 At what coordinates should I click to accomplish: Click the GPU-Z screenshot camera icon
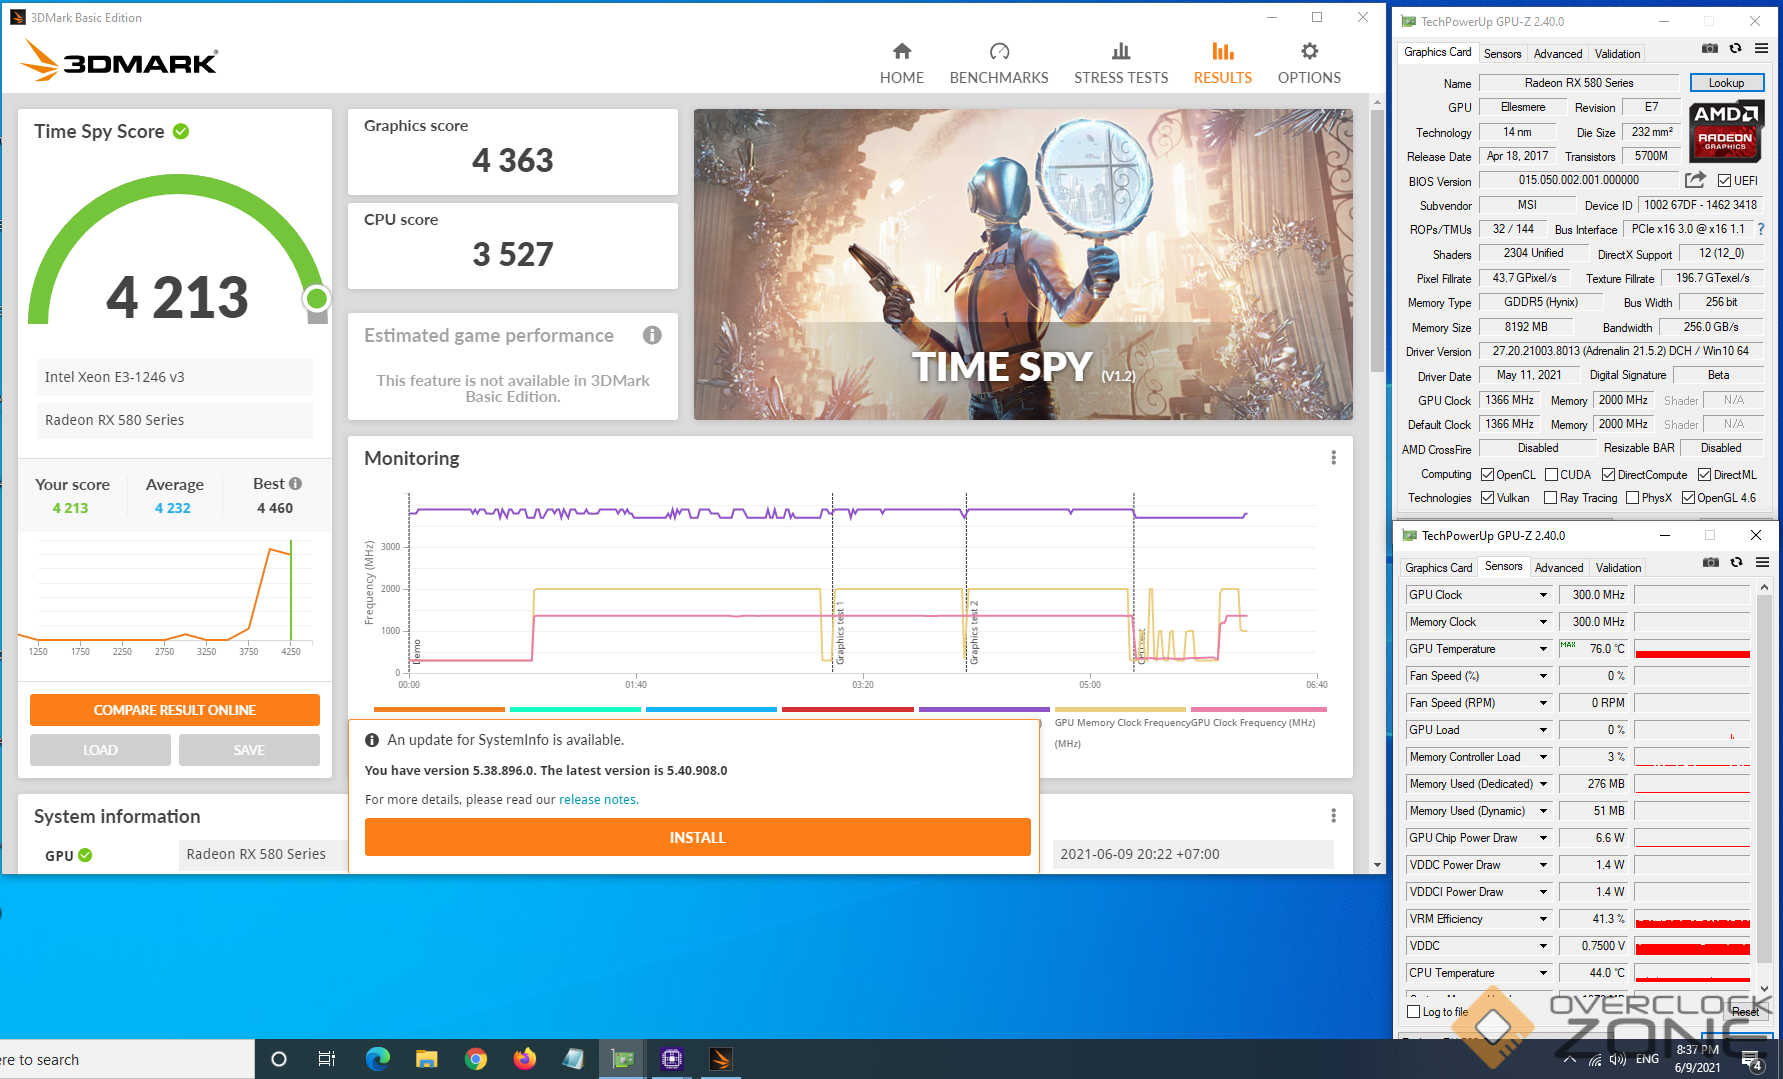click(1710, 49)
